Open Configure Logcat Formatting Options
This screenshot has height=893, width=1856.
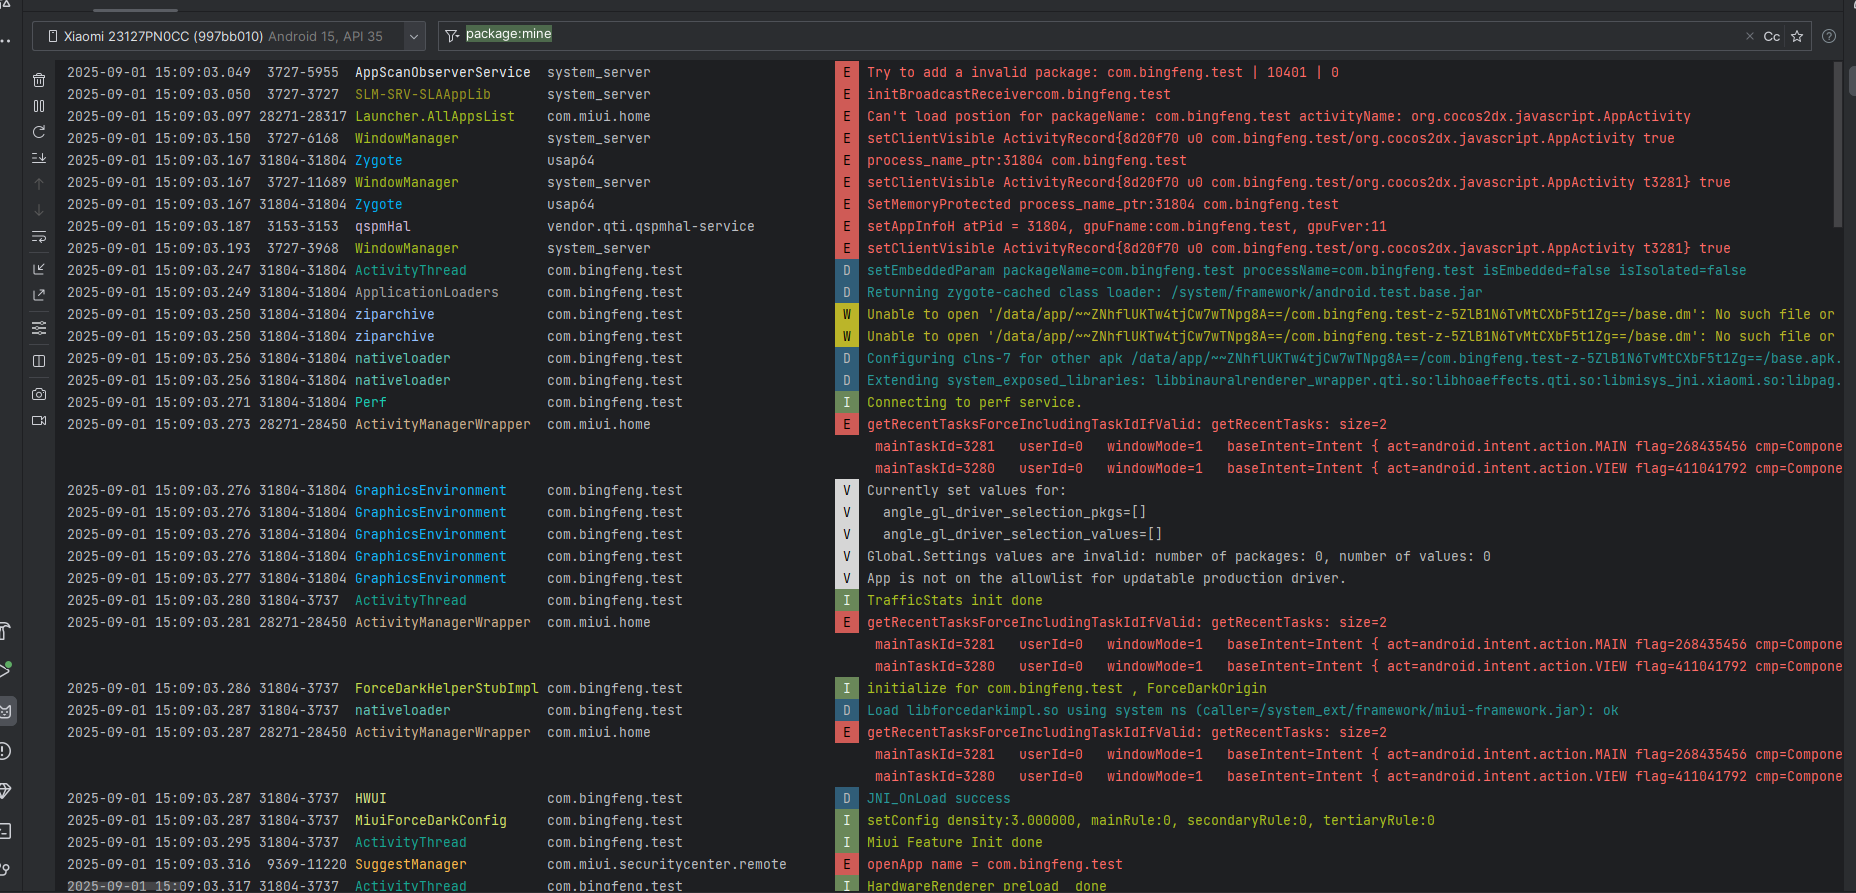coord(39,328)
